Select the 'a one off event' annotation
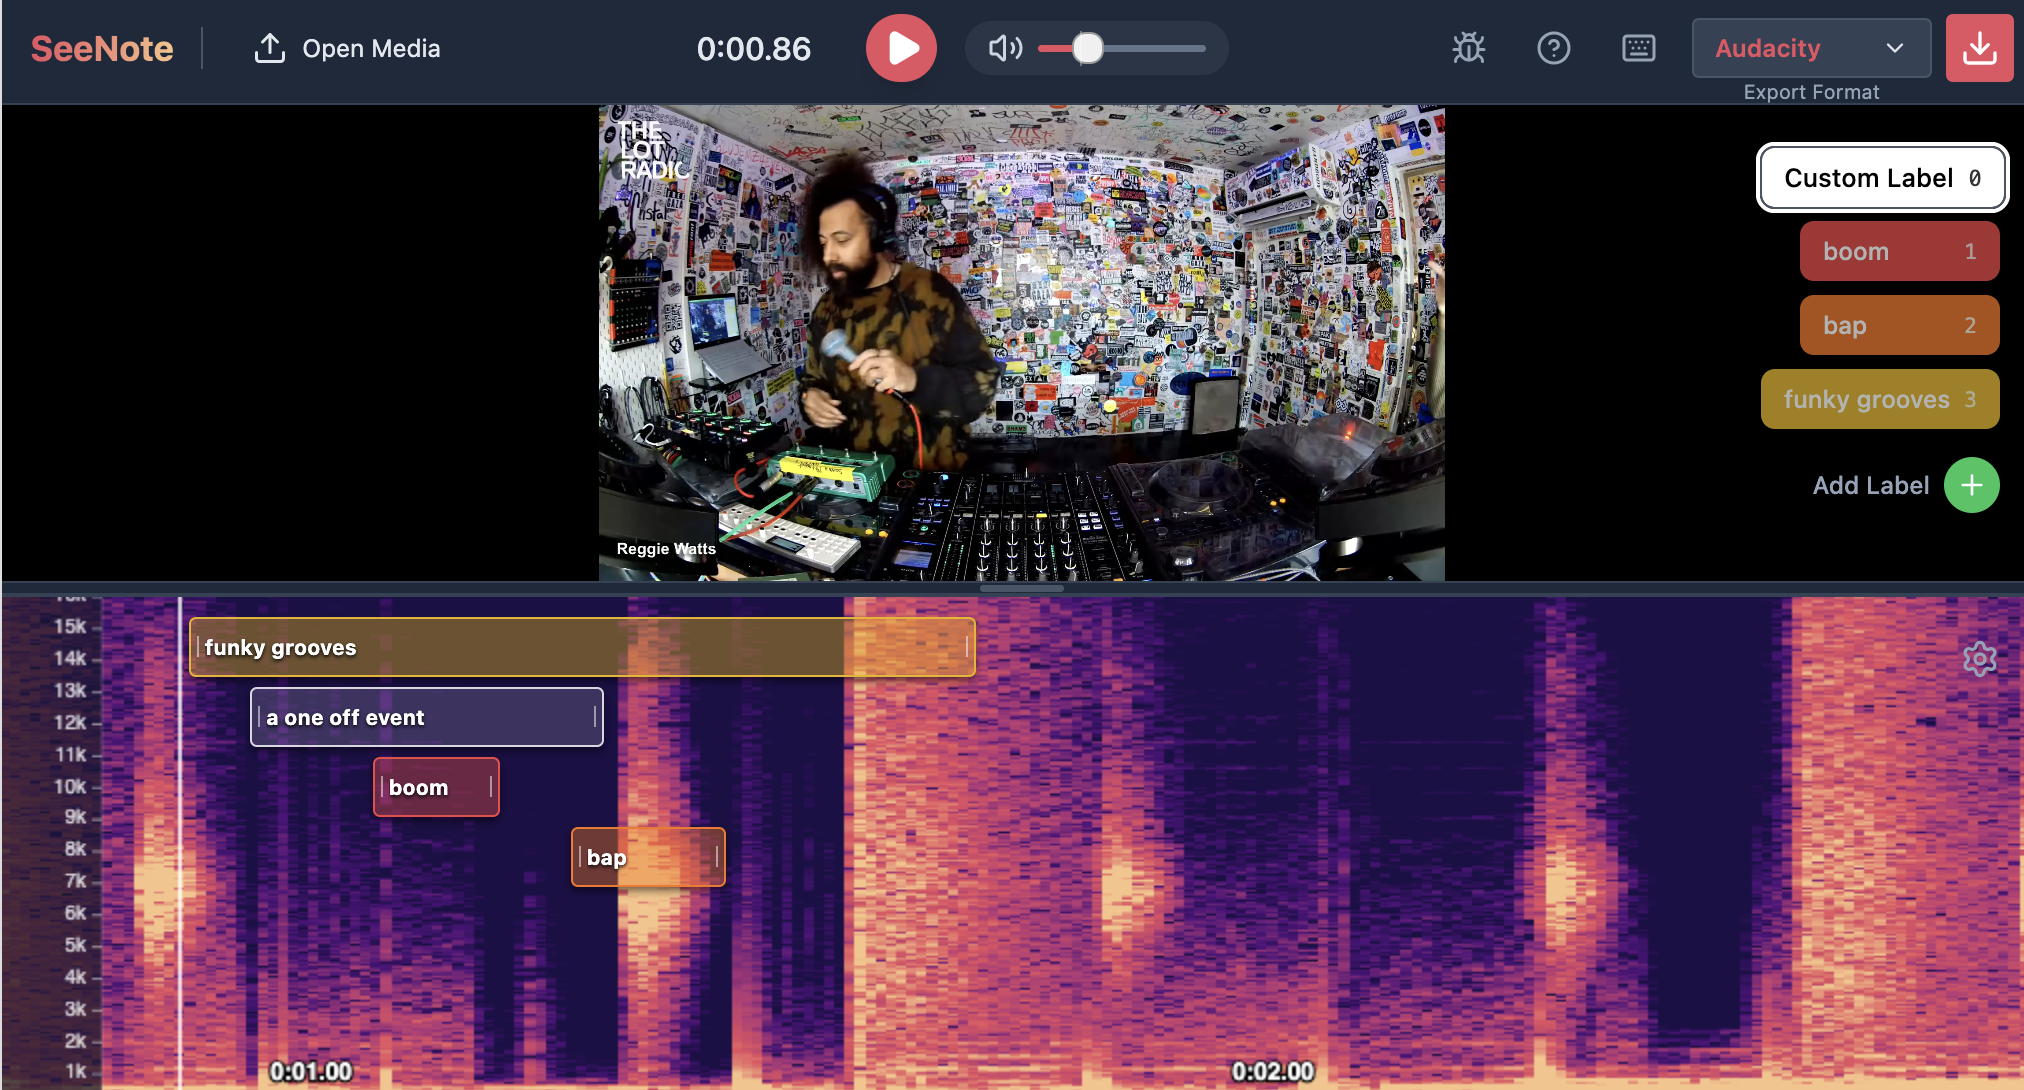The height and width of the screenshot is (1090, 2024). pos(426,718)
